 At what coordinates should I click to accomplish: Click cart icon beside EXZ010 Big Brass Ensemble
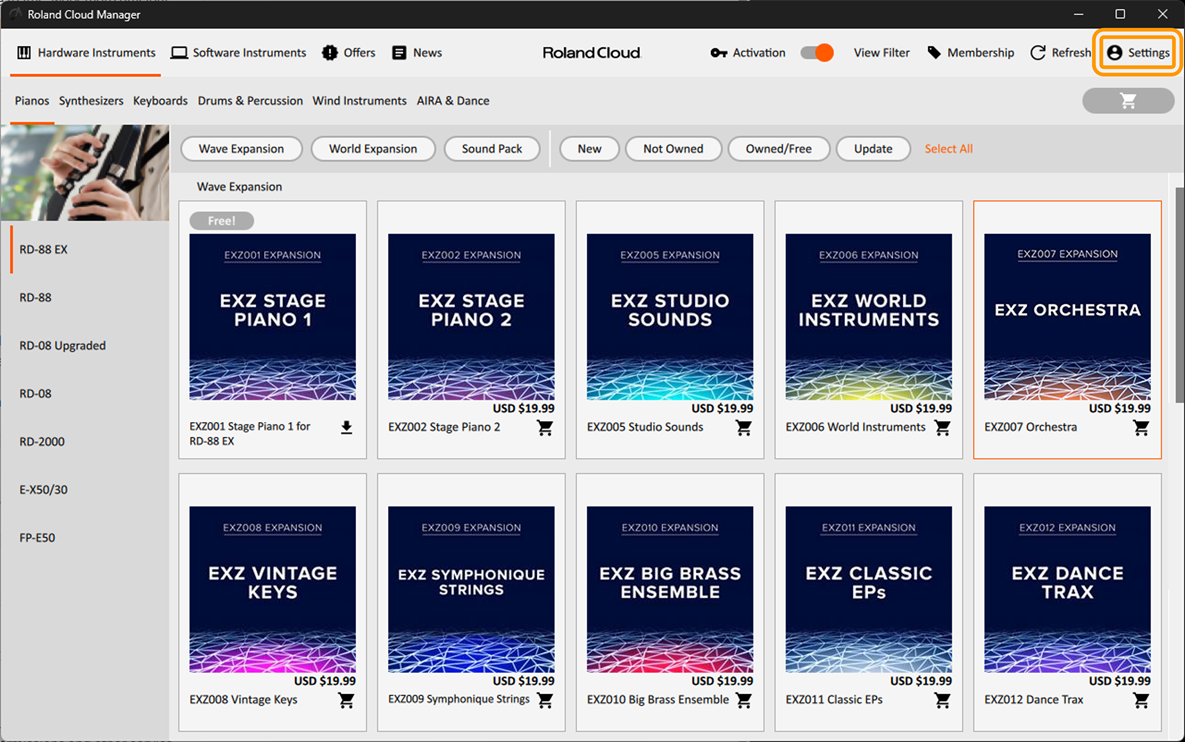coord(743,700)
